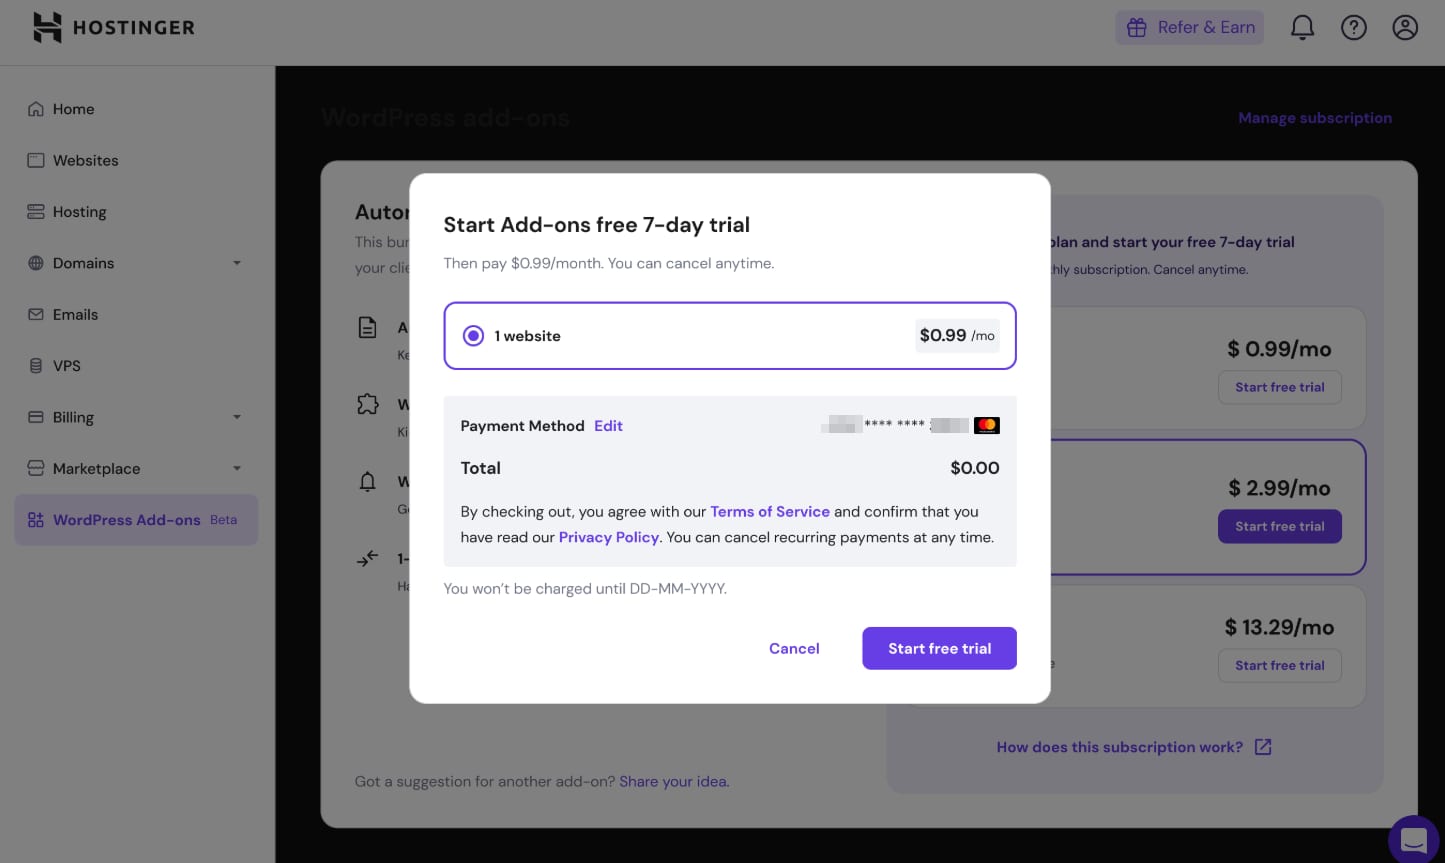
Task: Click the Hostinger logo icon
Action: (x=47, y=28)
